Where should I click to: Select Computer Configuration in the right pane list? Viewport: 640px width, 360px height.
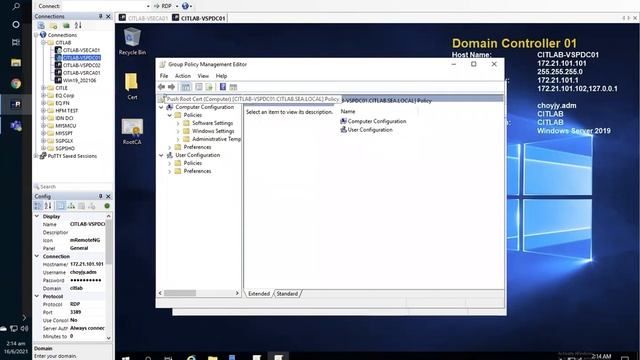[373, 121]
